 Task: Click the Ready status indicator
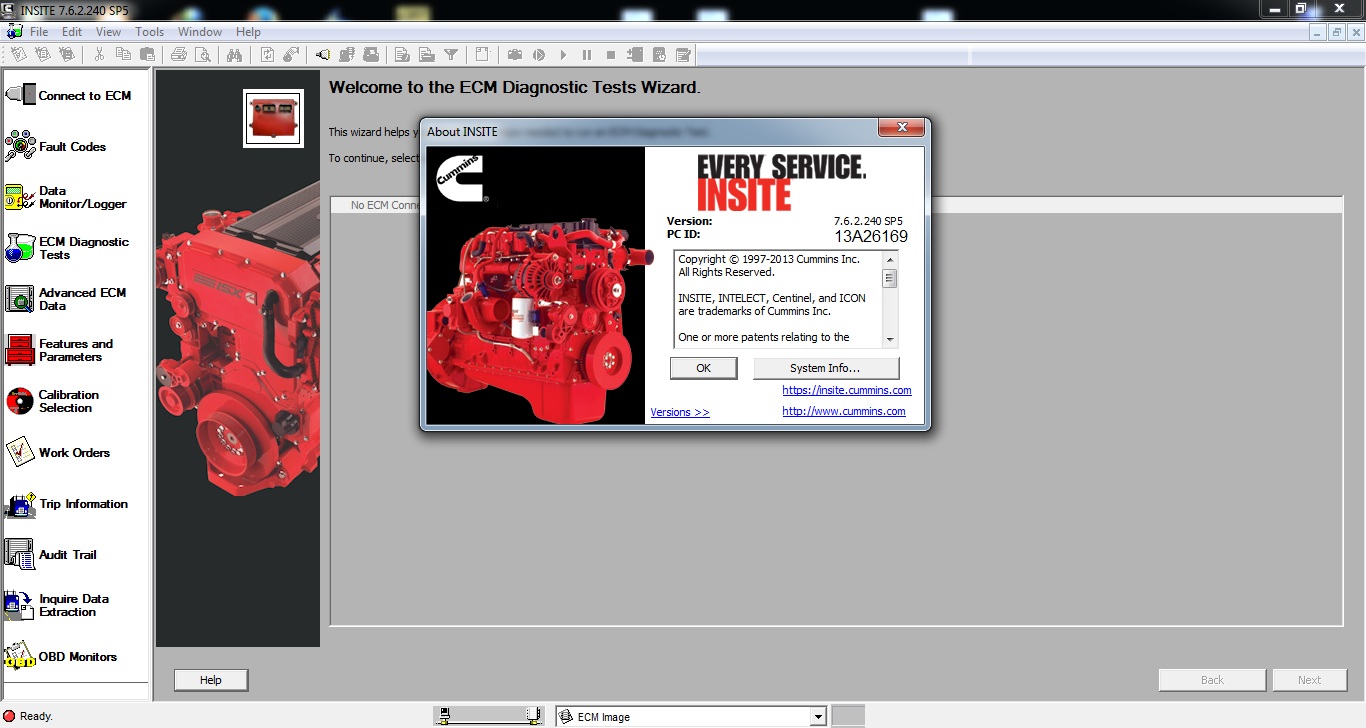(x=28, y=716)
